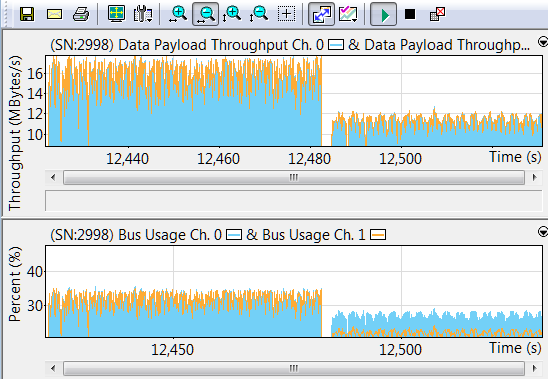
Task: Click Bus Usage Ch. 1 orange swatch
Action: coord(378,235)
